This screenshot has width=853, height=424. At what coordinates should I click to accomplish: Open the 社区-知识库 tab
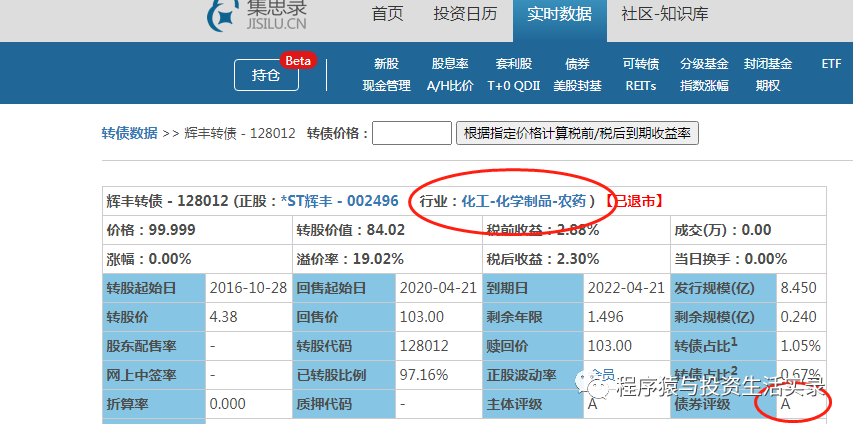pos(665,14)
